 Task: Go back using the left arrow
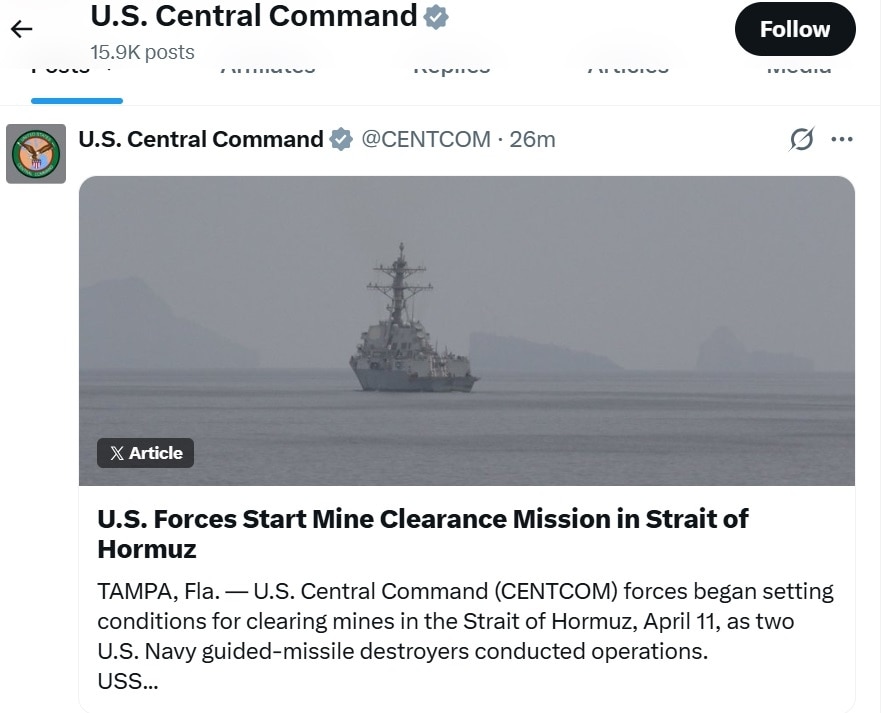tap(21, 29)
